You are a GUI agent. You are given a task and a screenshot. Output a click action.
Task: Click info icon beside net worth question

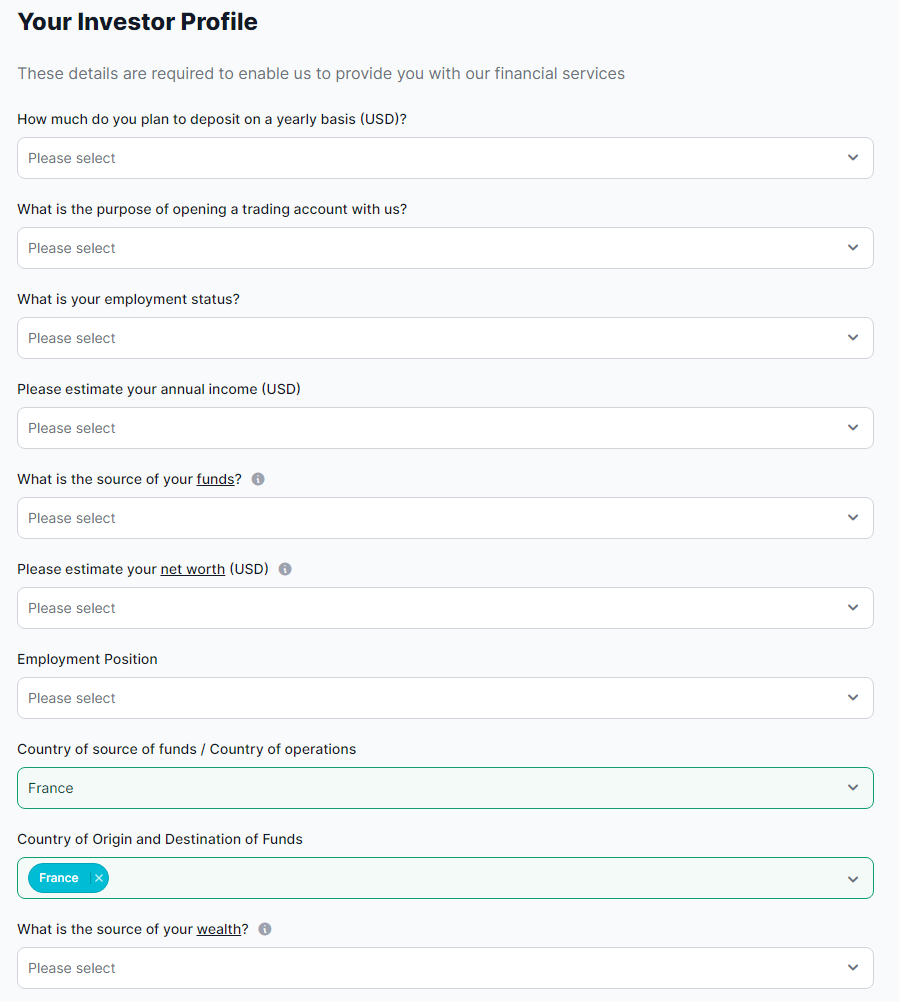[x=285, y=569]
